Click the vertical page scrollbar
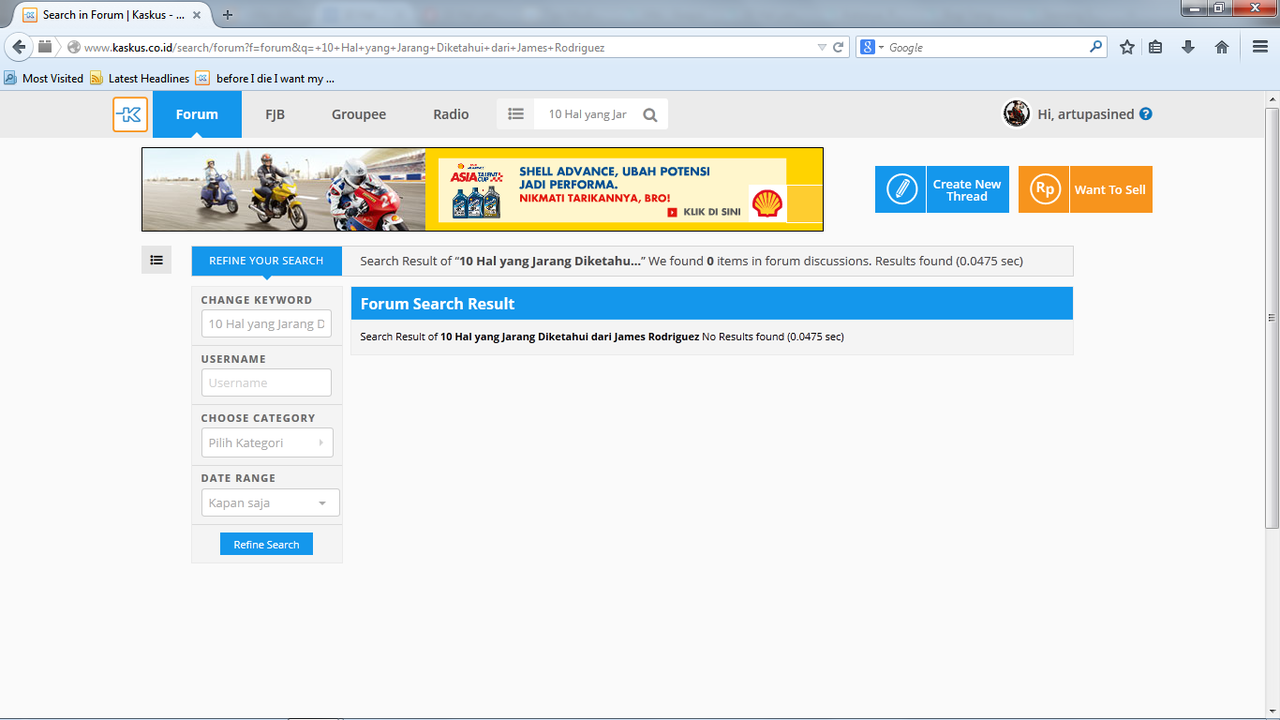This screenshot has height=720, width=1280. click(1272, 318)
